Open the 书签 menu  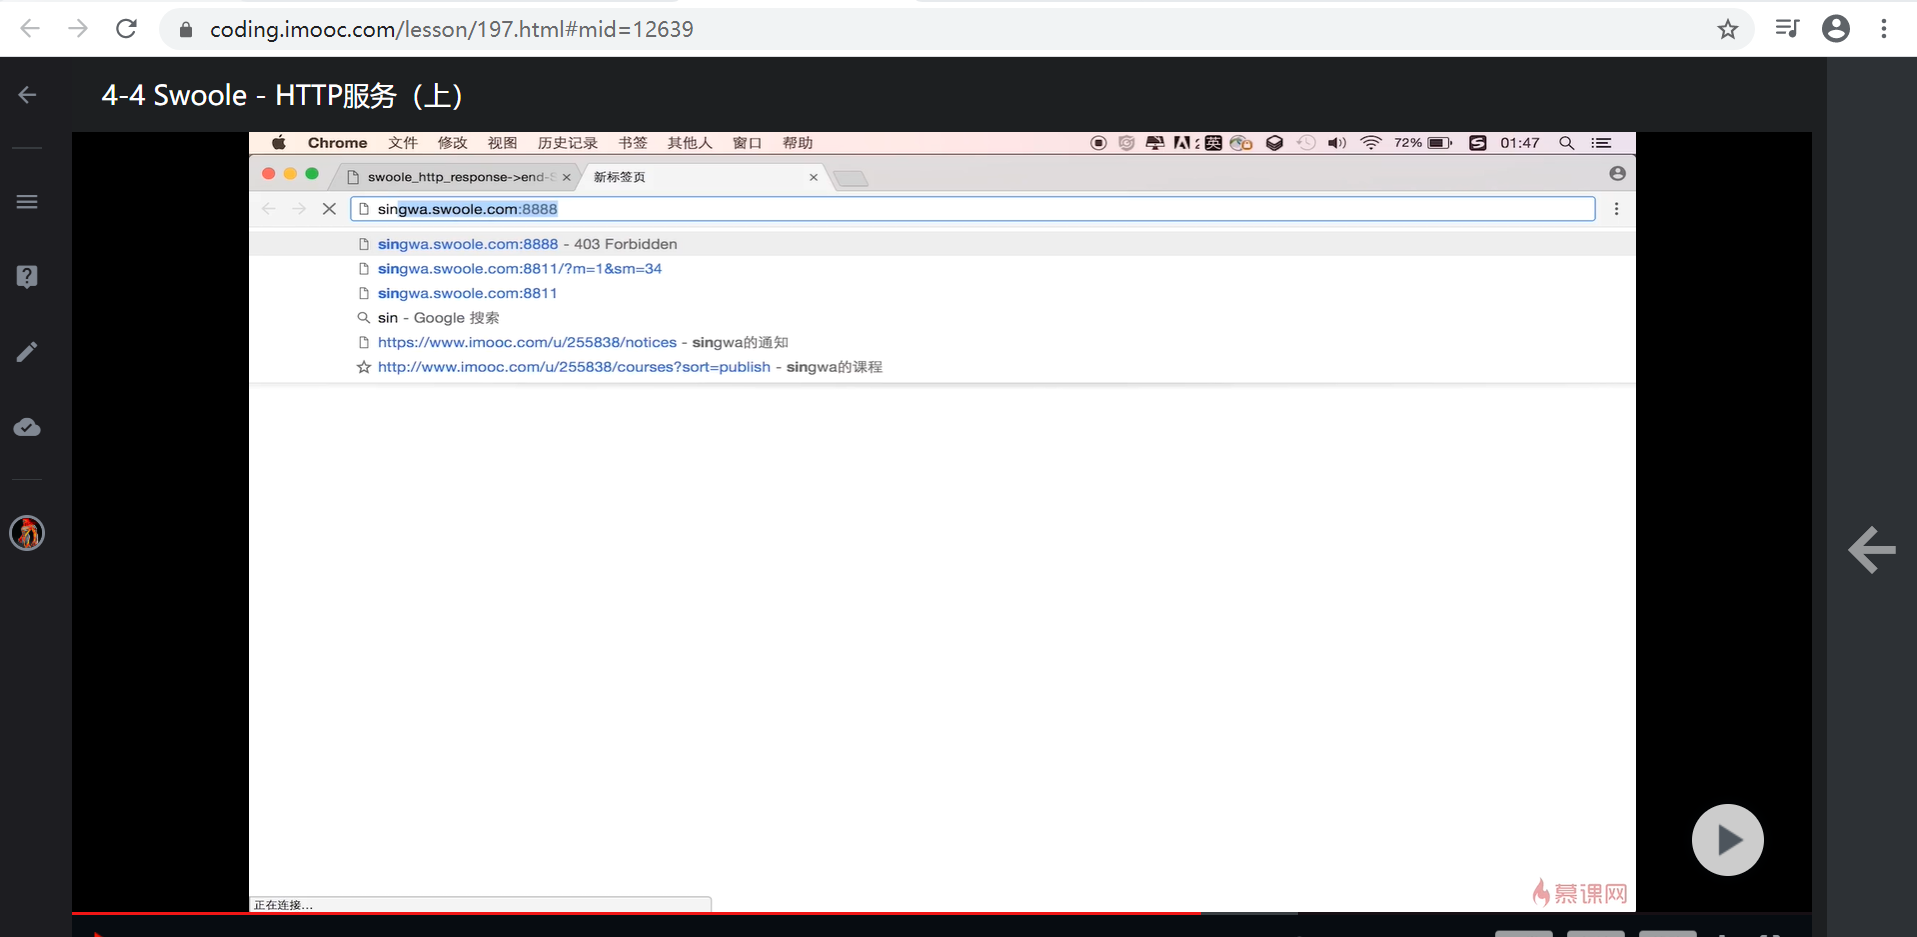click(633, 143)
